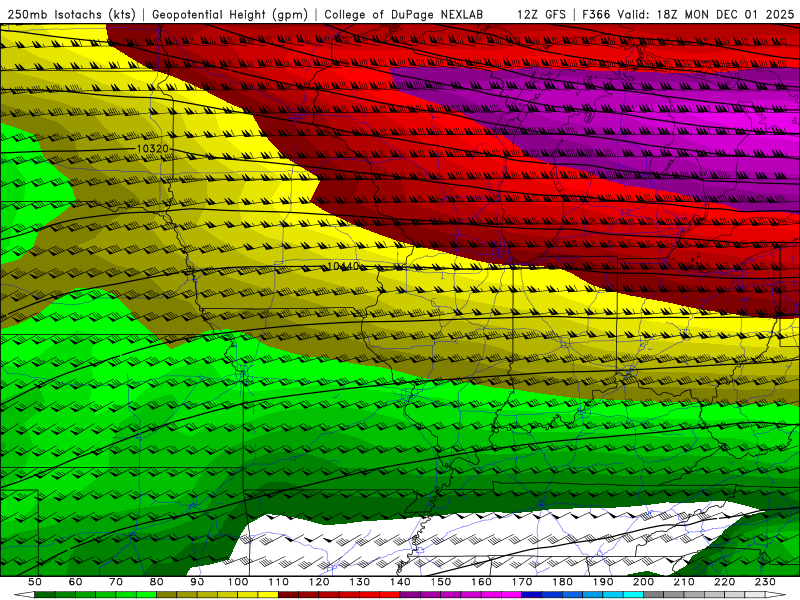Click 'Valid: 18Z MON DEC 01 2025' text
Screen dimensions: 800x600
(x=706, y=14)
